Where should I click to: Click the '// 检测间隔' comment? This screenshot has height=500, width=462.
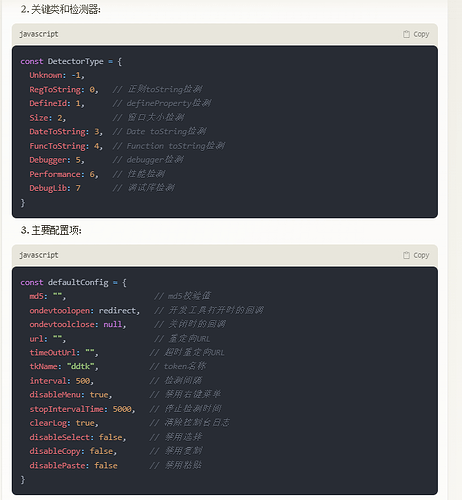176,381
